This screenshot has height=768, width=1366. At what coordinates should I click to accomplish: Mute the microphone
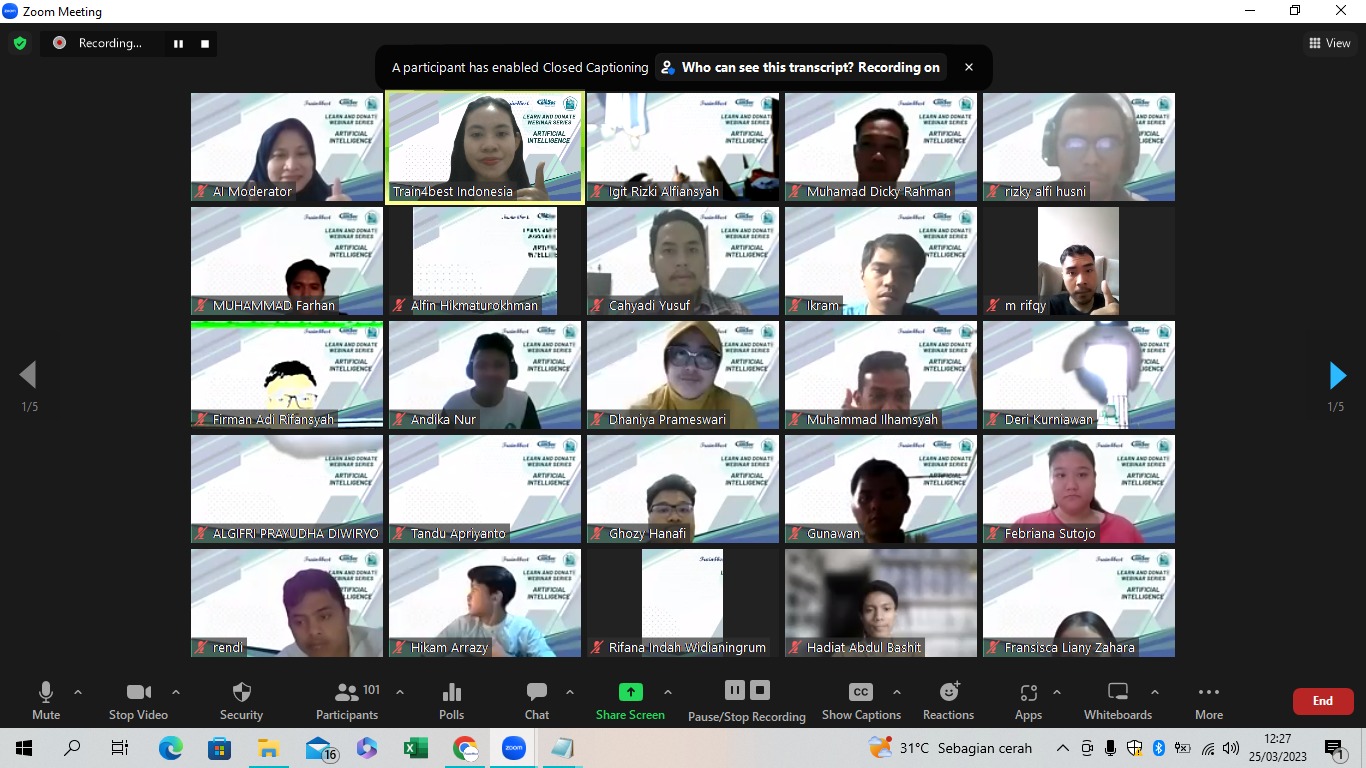[x=46, y=700]
